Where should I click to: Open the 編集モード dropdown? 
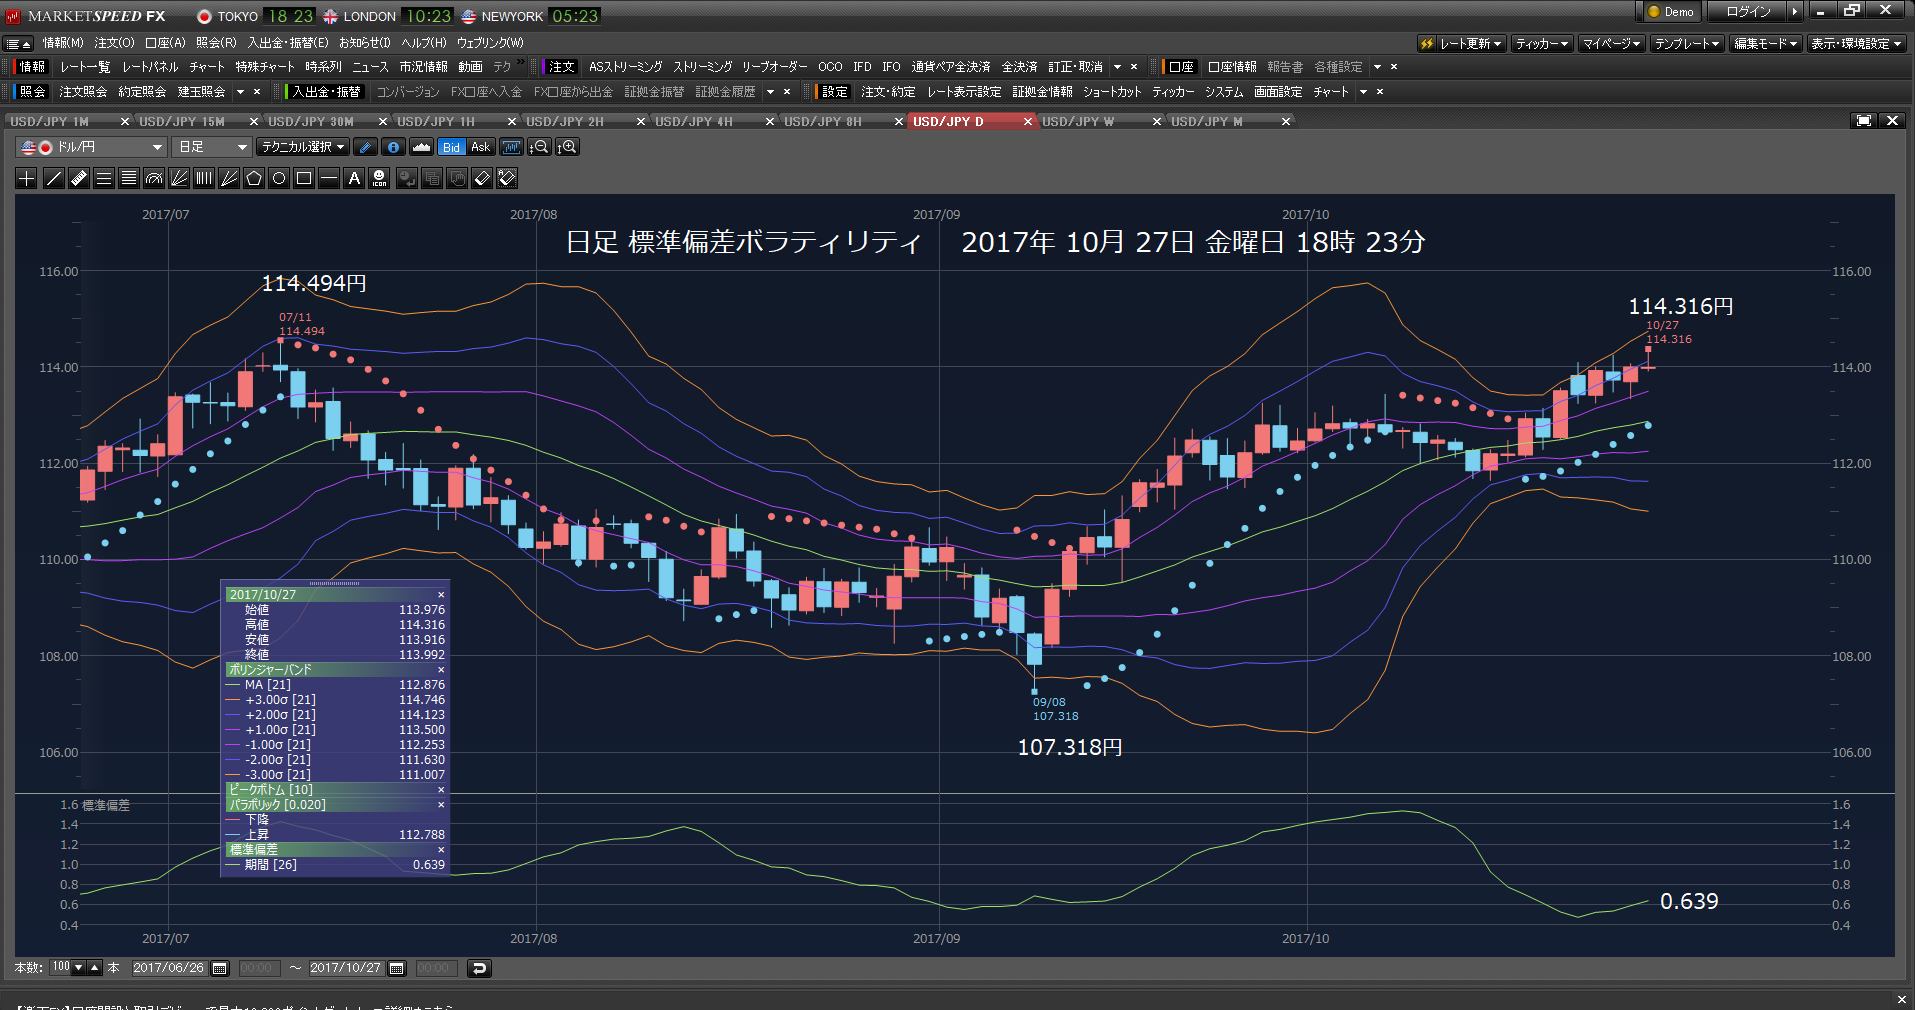(x=1766, y=44)
